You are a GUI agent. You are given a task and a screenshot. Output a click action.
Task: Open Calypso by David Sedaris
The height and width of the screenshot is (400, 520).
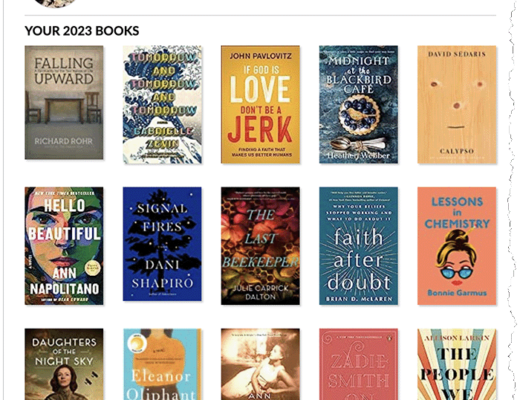click(457, 104)
